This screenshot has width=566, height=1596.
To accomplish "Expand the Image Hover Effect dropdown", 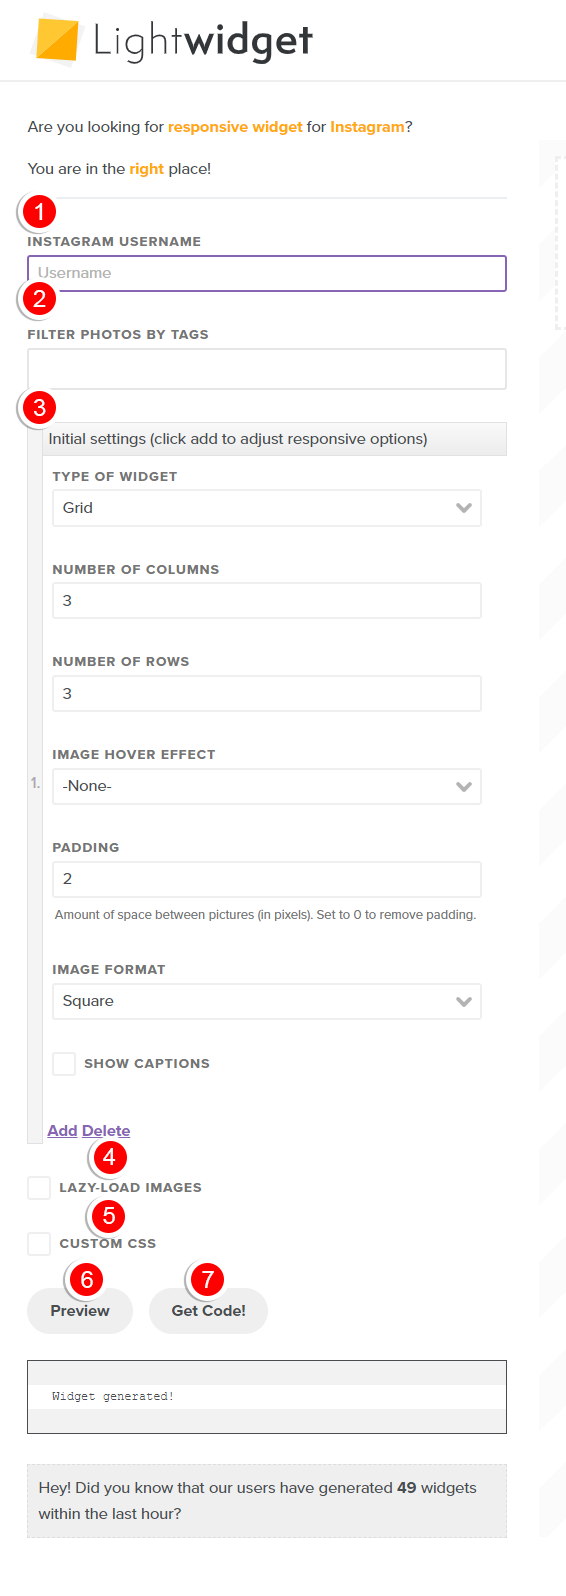I will point(267,786).
